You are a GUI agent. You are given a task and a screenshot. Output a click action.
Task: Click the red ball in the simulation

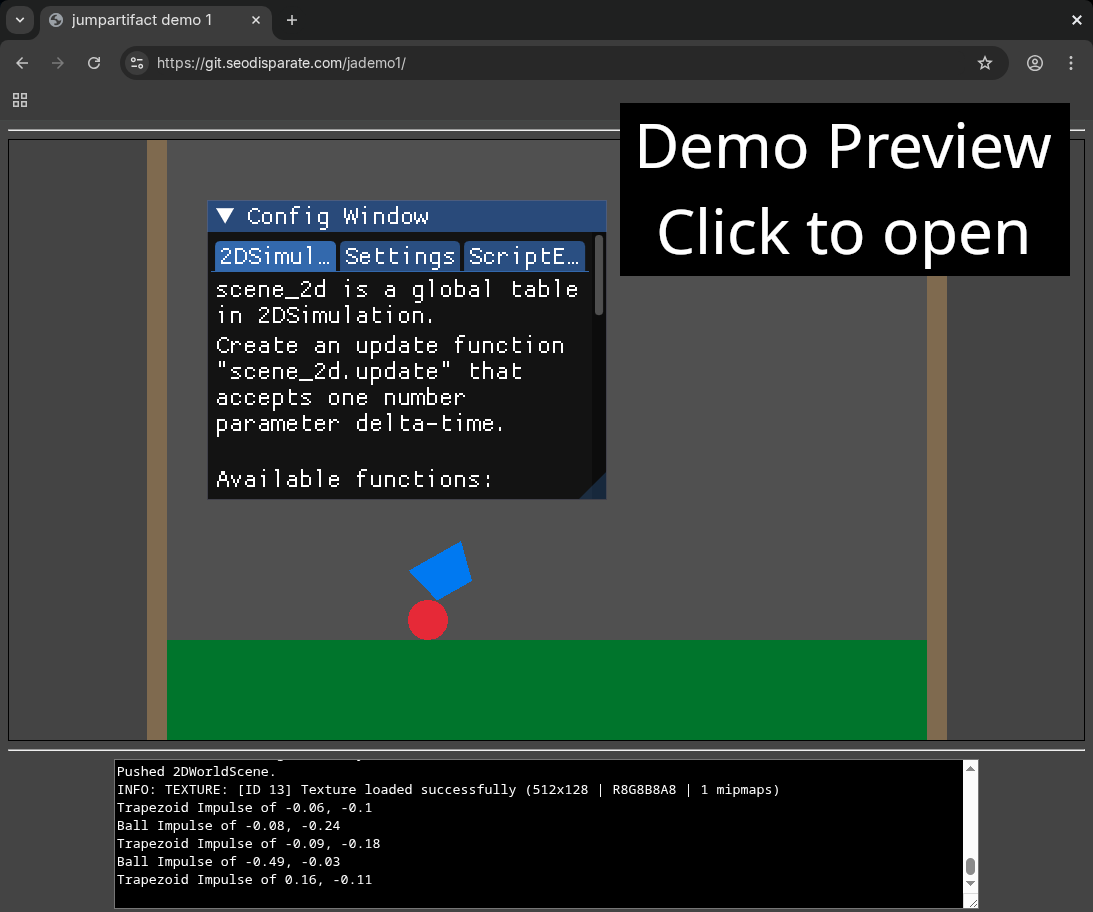[428, 620]
